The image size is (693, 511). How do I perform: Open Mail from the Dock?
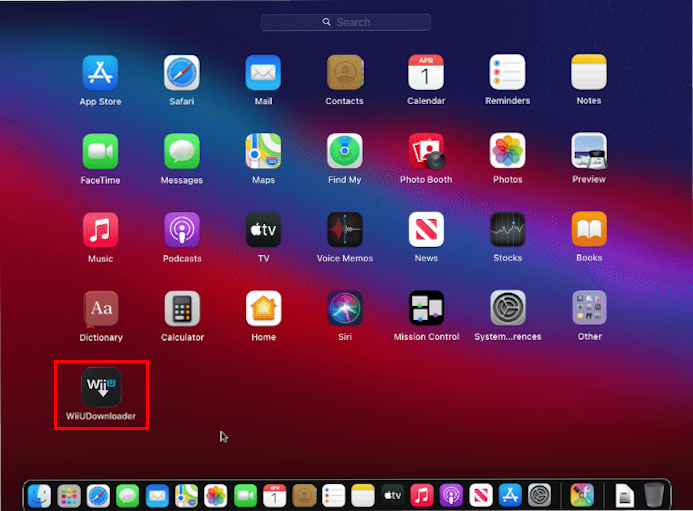tap(157, 496)
